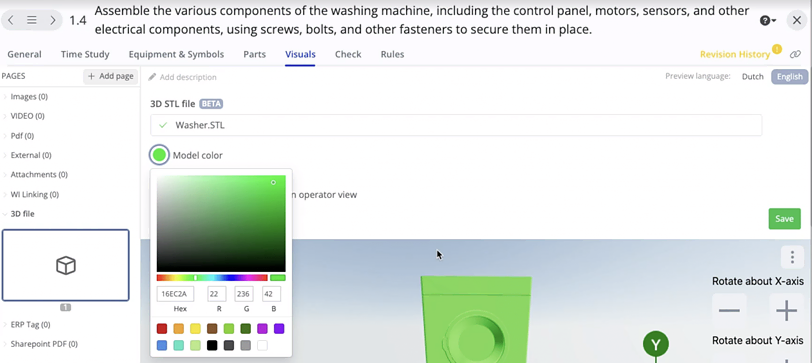Click the BETA badge
Image resolution: width=812 pixels, height=363 pixels.
click(x=211, y=104)
